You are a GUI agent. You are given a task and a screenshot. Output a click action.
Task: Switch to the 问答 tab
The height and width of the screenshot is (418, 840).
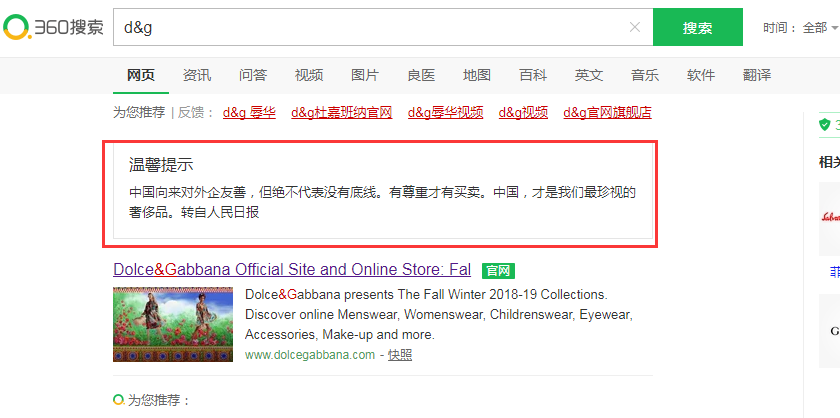tap(253, 75)
